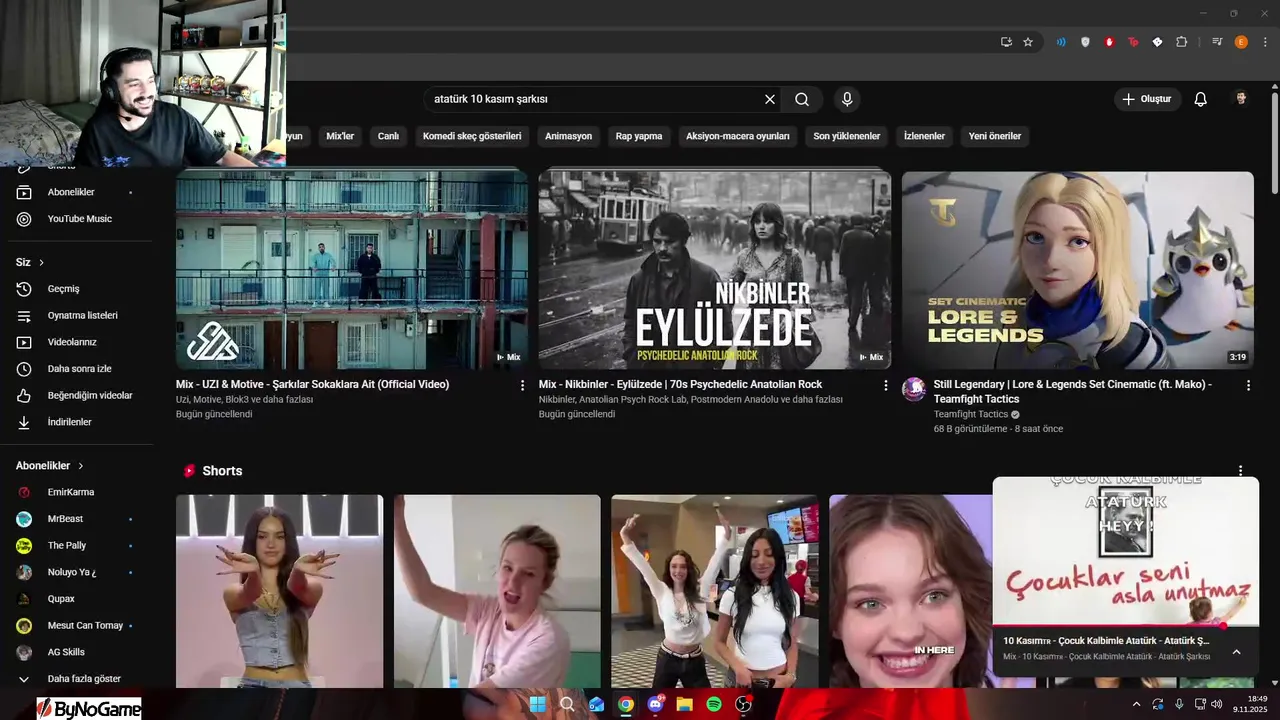Expand the miniplayer queue chevron

tap(1236, 652)
